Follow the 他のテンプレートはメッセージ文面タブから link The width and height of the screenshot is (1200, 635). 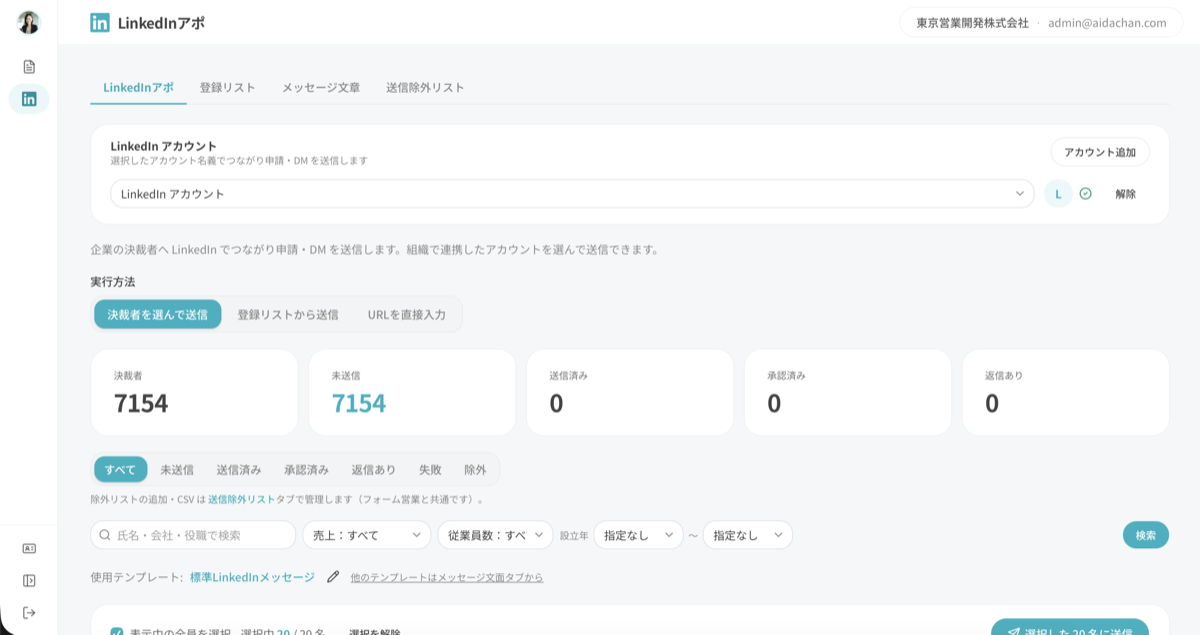(x=447, y=577)
